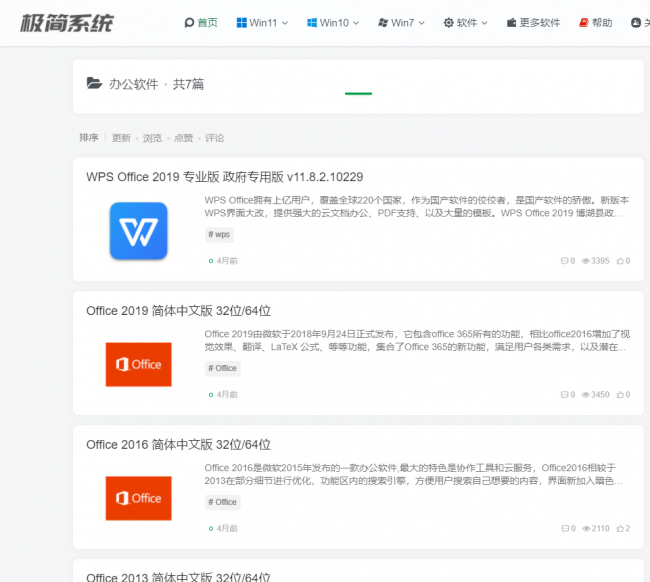Open the Office 2019 简体中文版 article title
This screenshot has height=582, width=650.
179,311
